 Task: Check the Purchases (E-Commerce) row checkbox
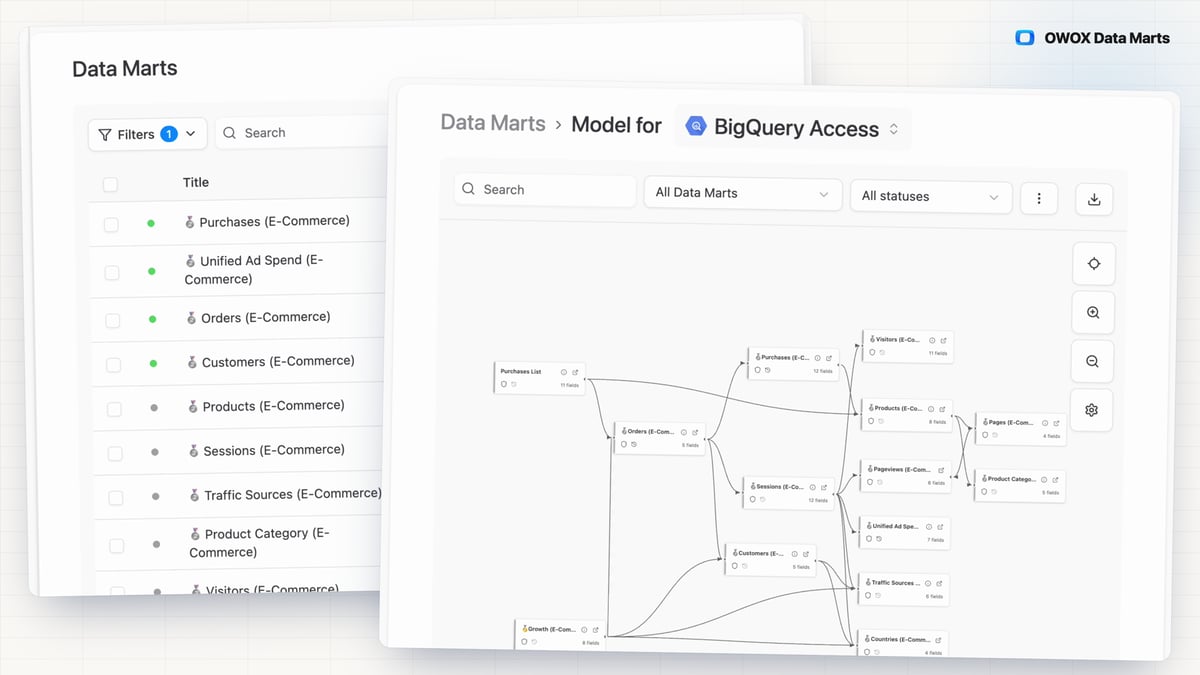(111, 224)
